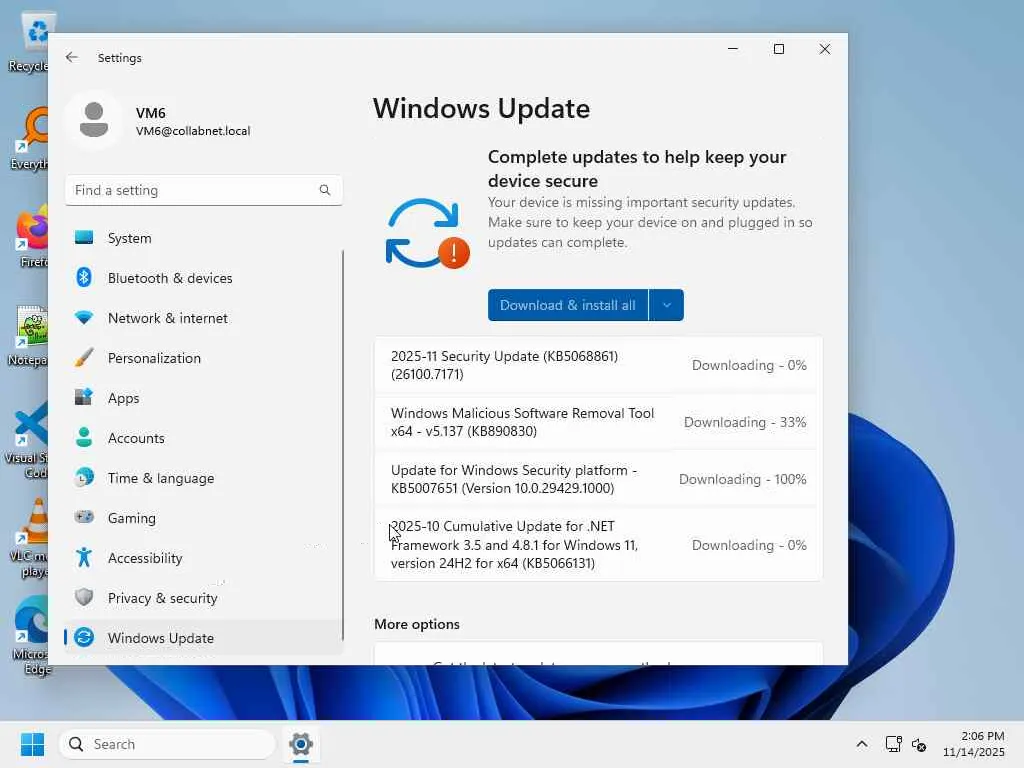This screenshot has width=1024, height=768.
Task: Open the Everything search desktop shortcut
Action: 30,138
